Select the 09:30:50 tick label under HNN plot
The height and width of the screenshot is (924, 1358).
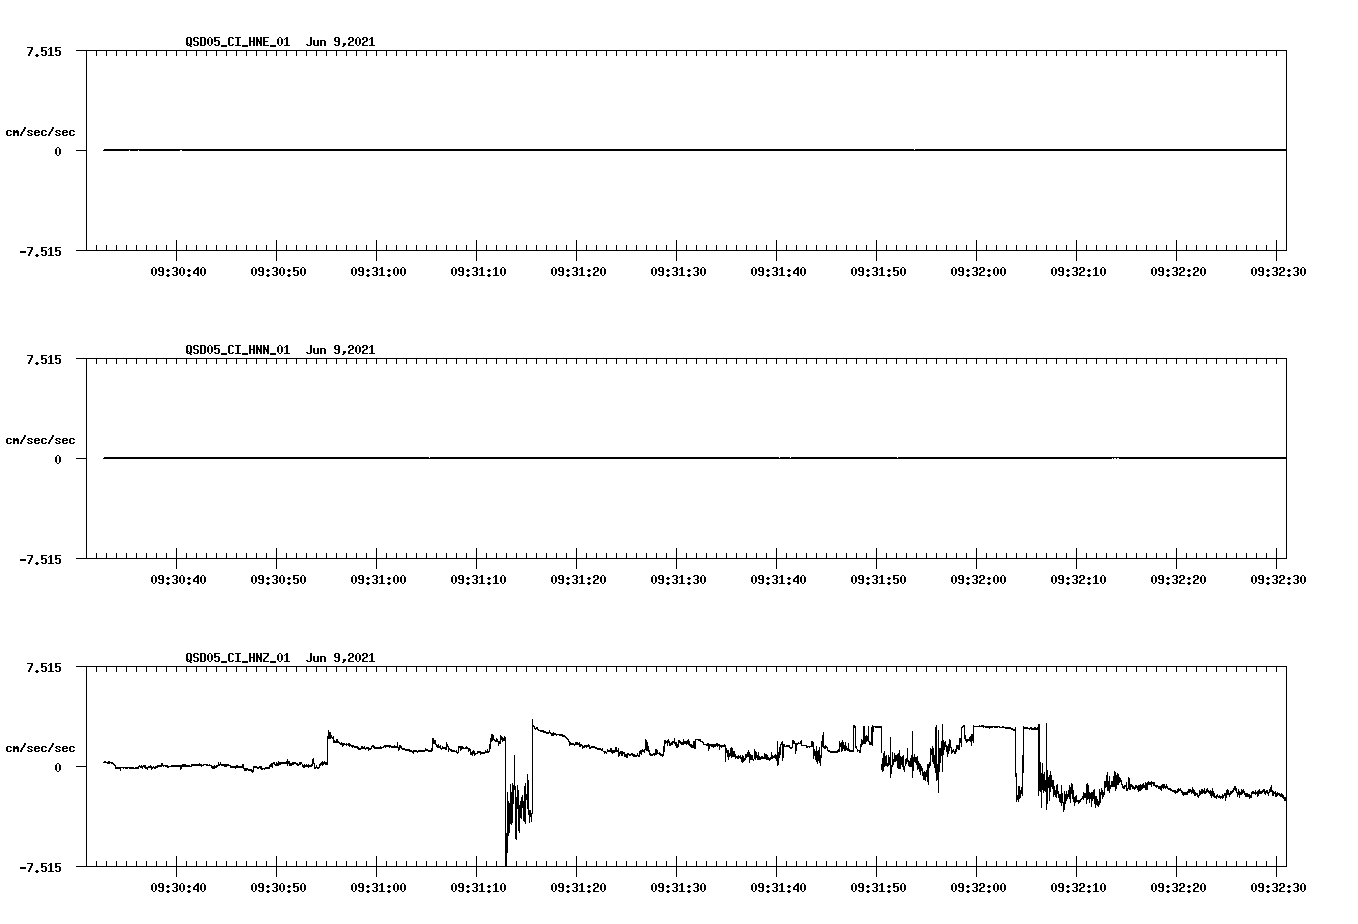278,579
